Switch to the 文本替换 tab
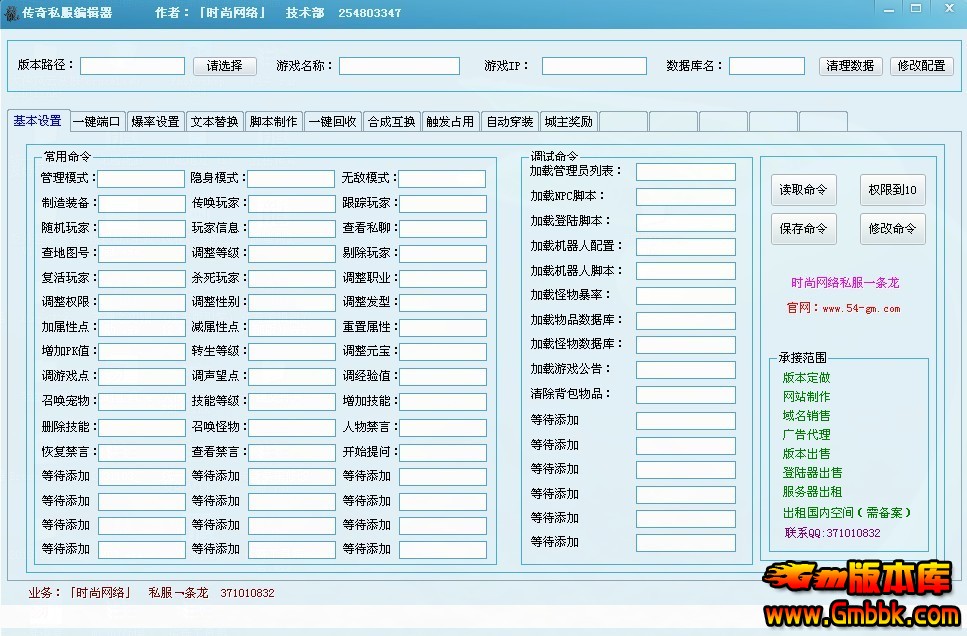The width and height of the screenshot is (967, 636). (213, 121)
